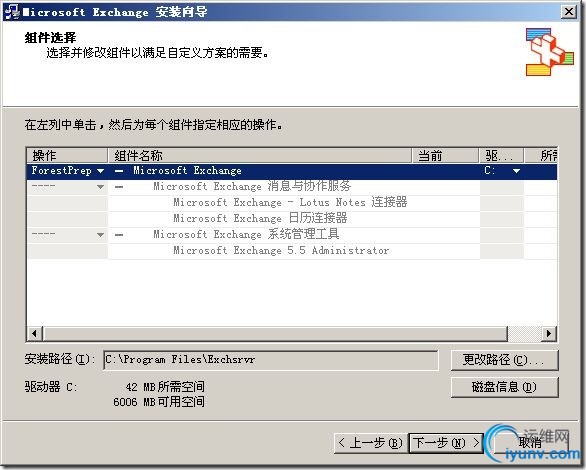586x470 pixels.
Task: Open the drive C: dropdown in selected row
Action: [x=516, y=171]
